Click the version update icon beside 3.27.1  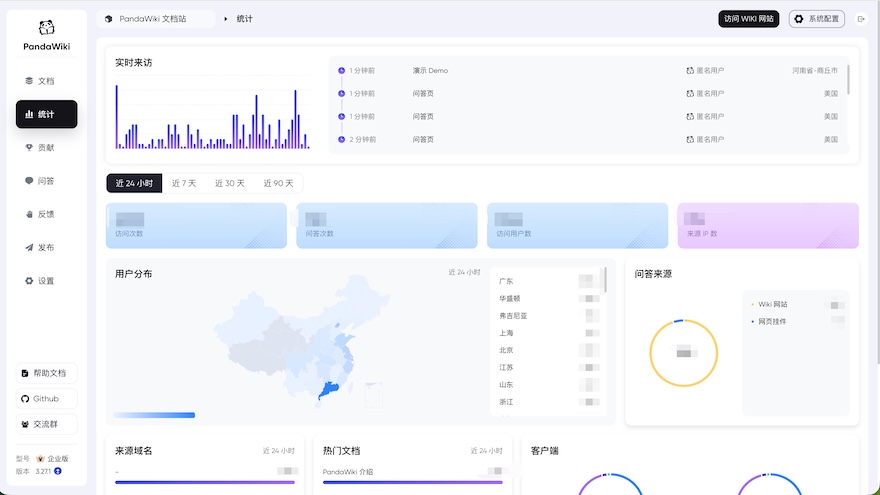[58, 470]
